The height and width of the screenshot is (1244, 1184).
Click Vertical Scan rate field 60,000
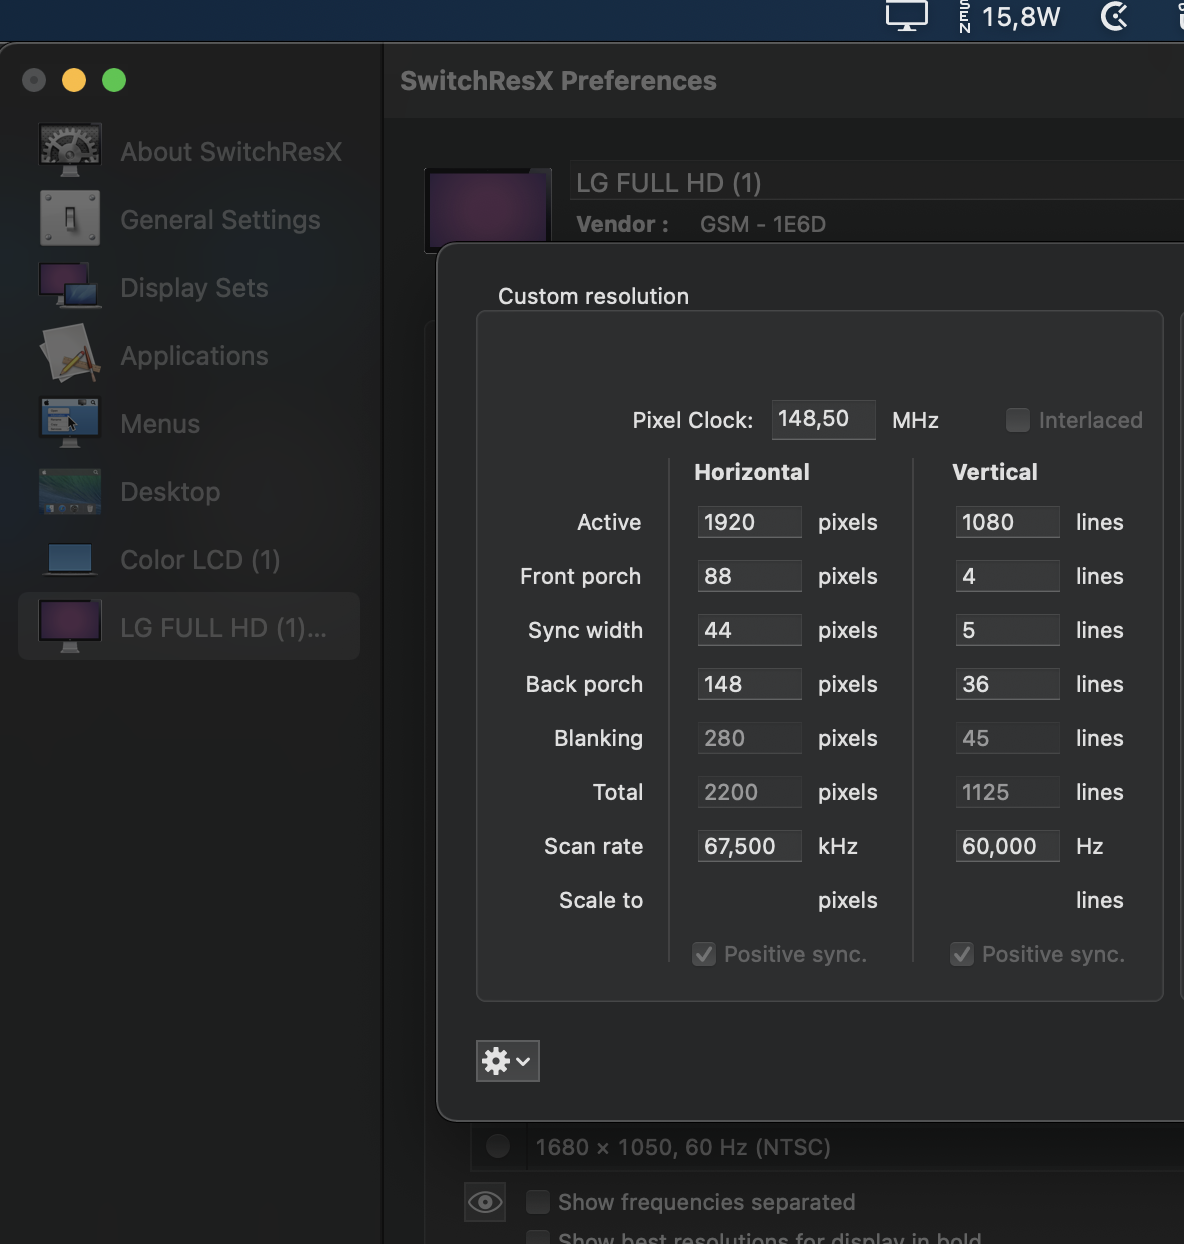click(1008, 846)
